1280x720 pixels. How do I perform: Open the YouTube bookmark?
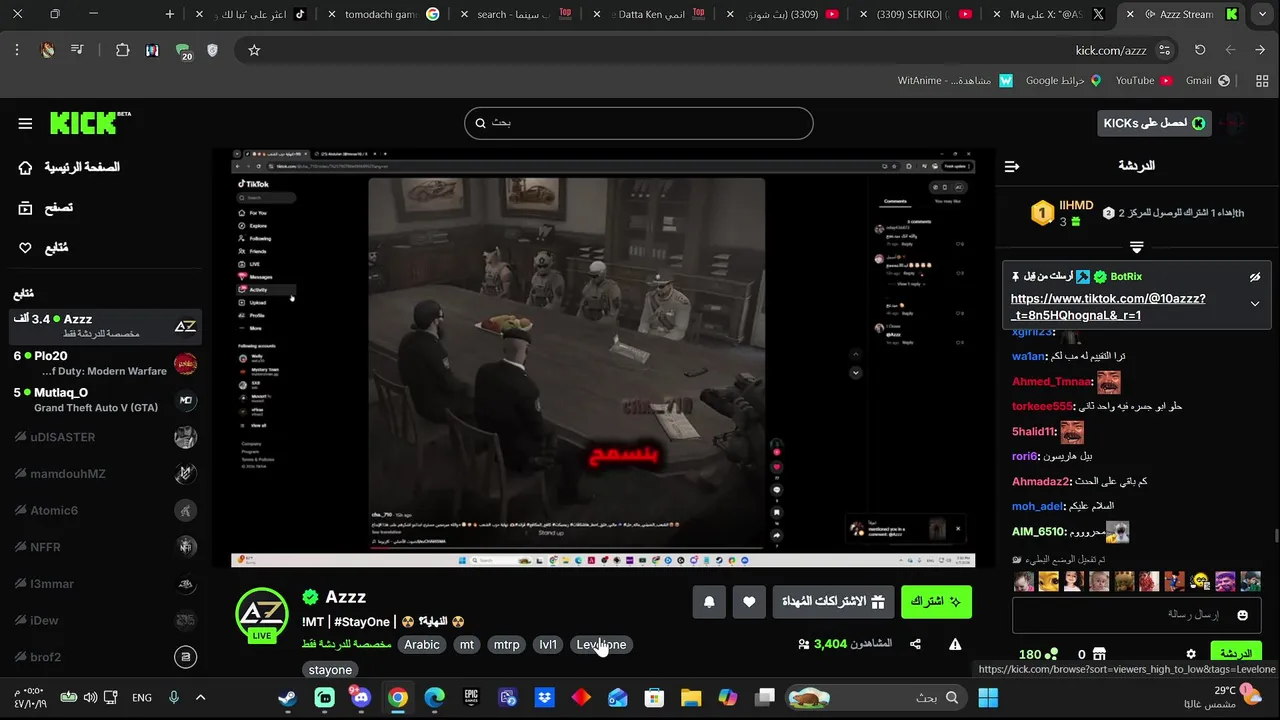(x=1143, y=80)
